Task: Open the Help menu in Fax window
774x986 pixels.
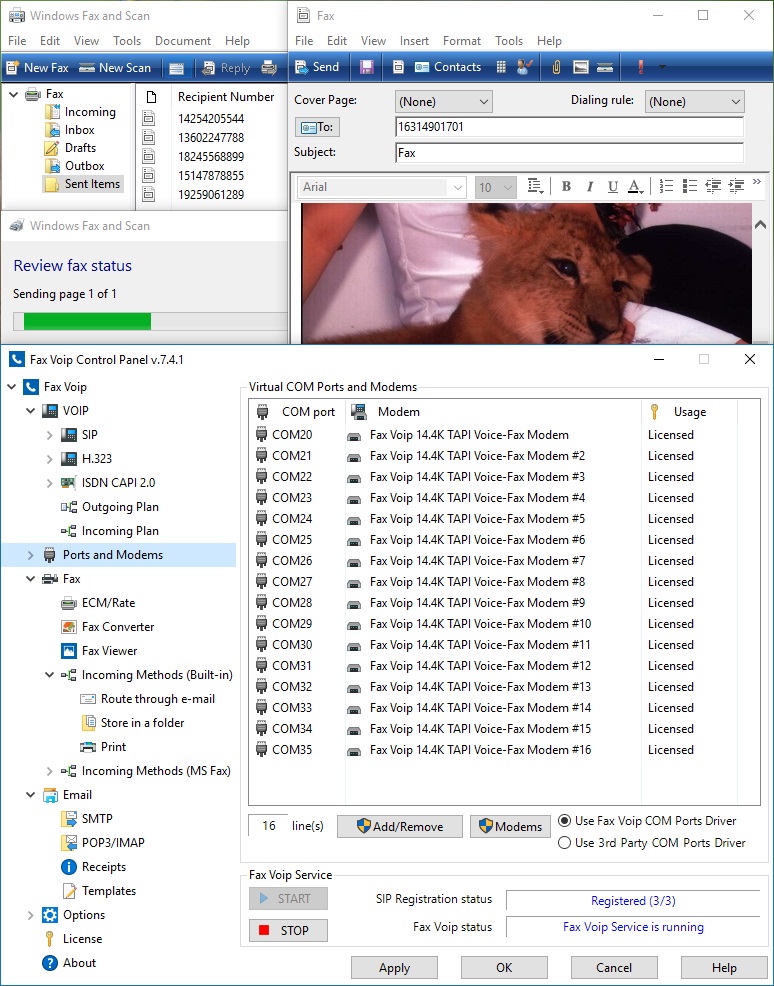Action: click(x=549, y=41)
